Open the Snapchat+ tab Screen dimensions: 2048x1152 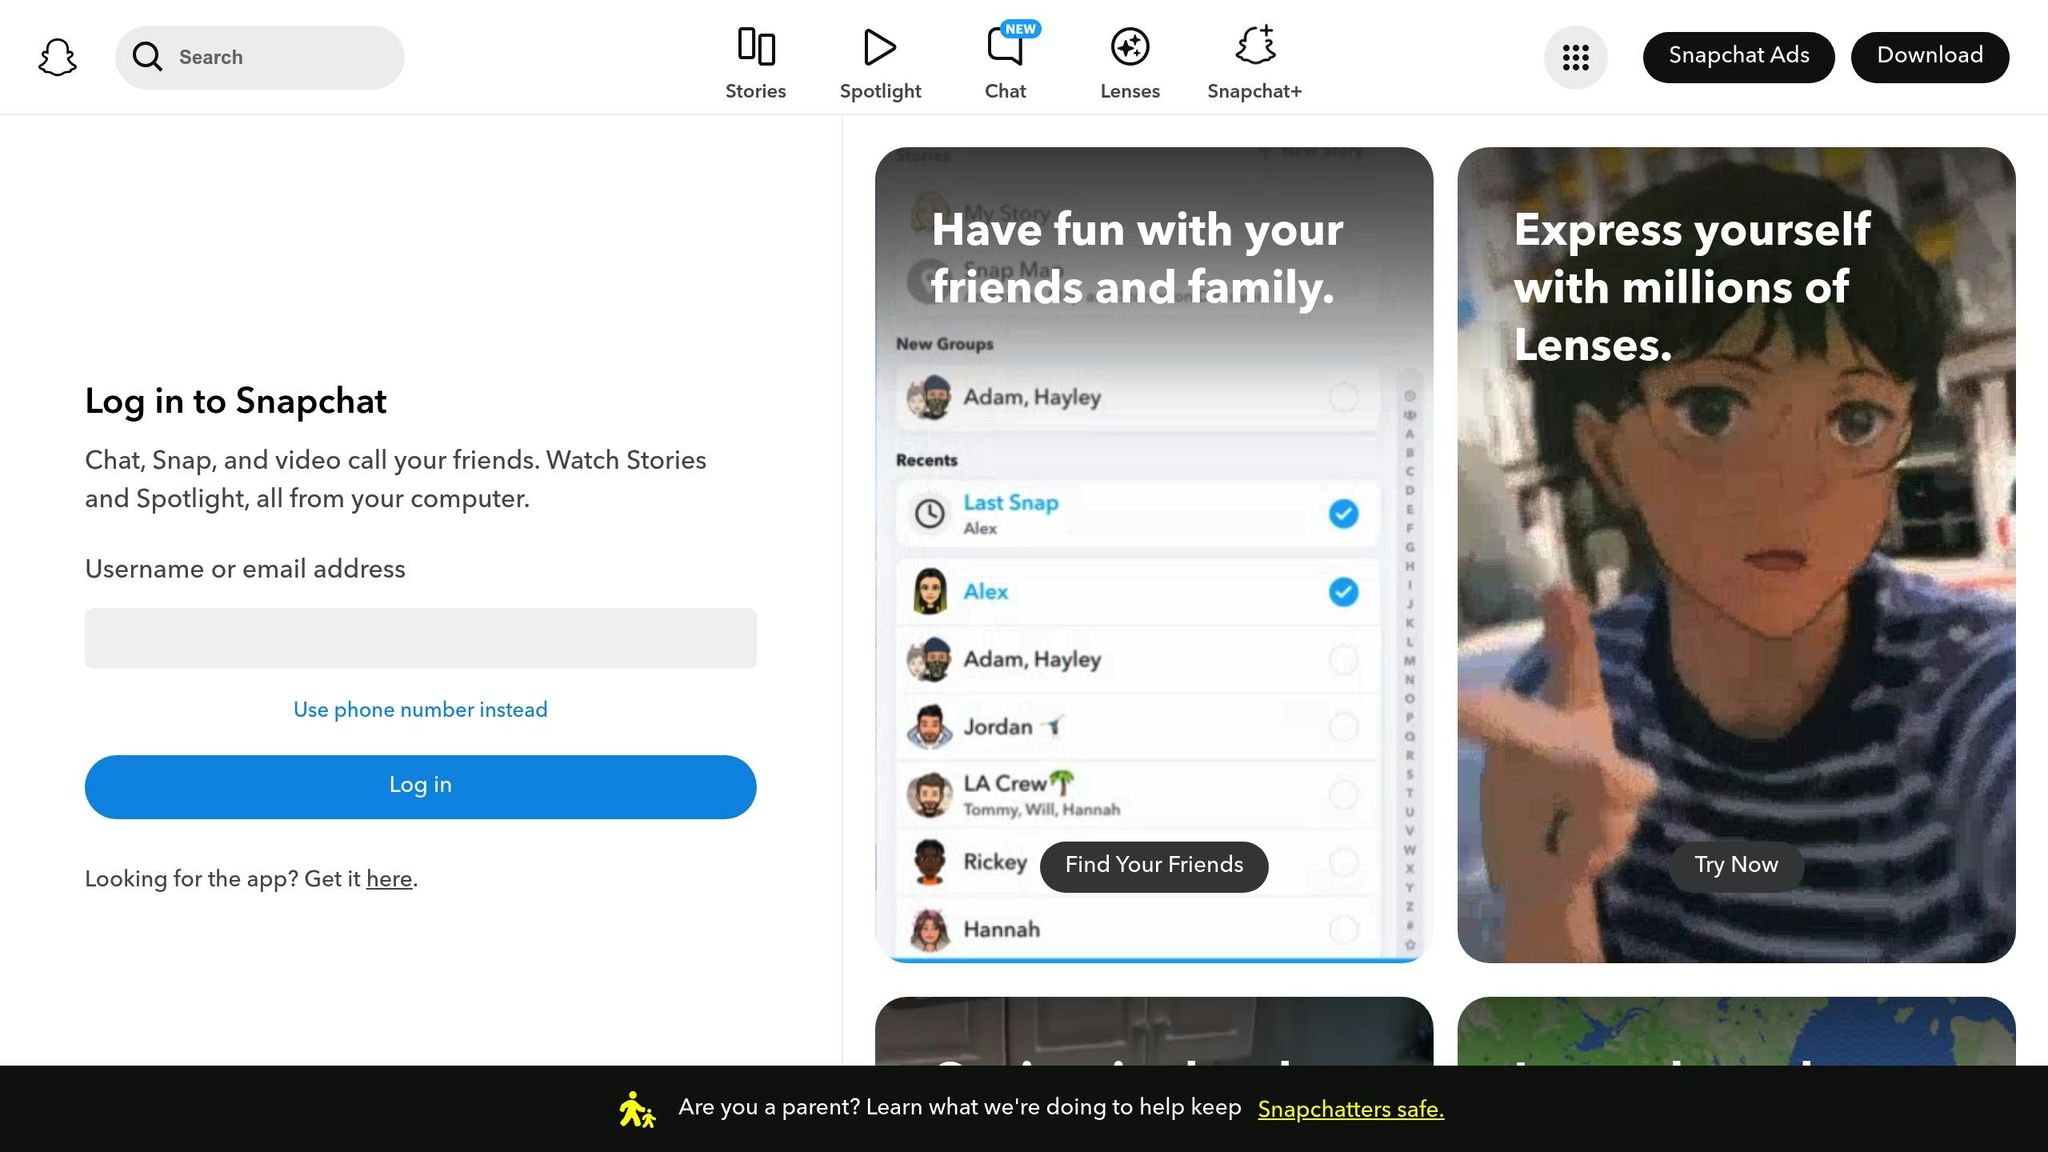(1254, 63)
